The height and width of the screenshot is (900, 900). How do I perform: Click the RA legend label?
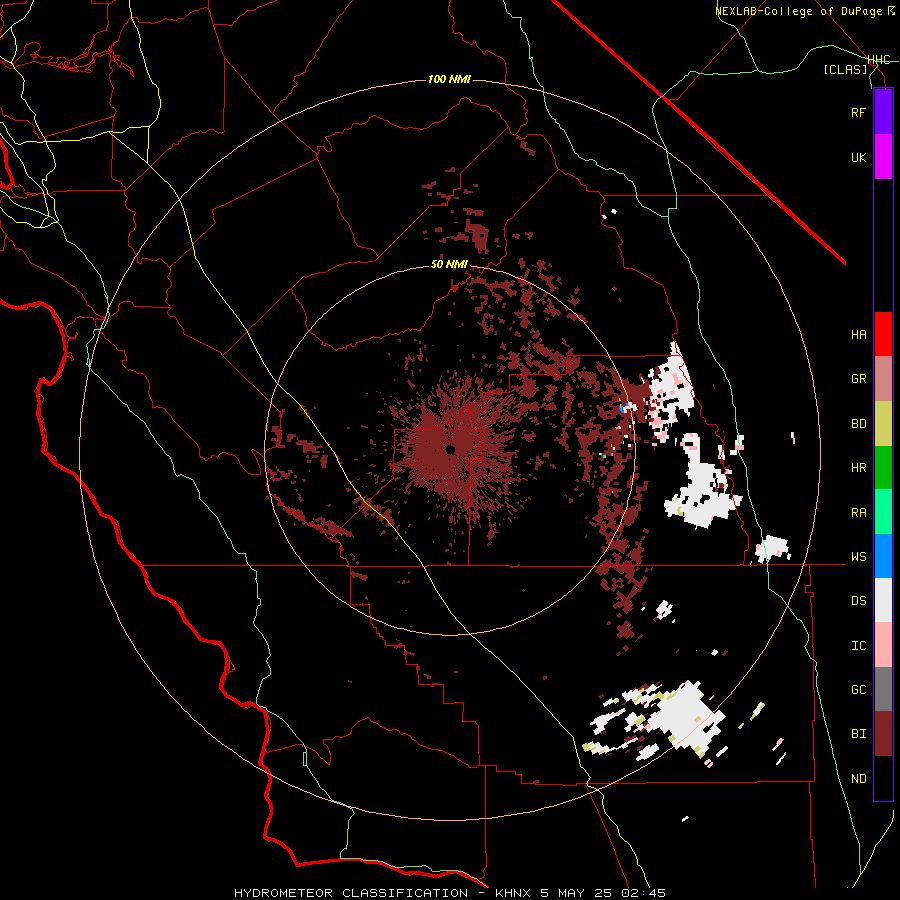click(x=858, y=513)
